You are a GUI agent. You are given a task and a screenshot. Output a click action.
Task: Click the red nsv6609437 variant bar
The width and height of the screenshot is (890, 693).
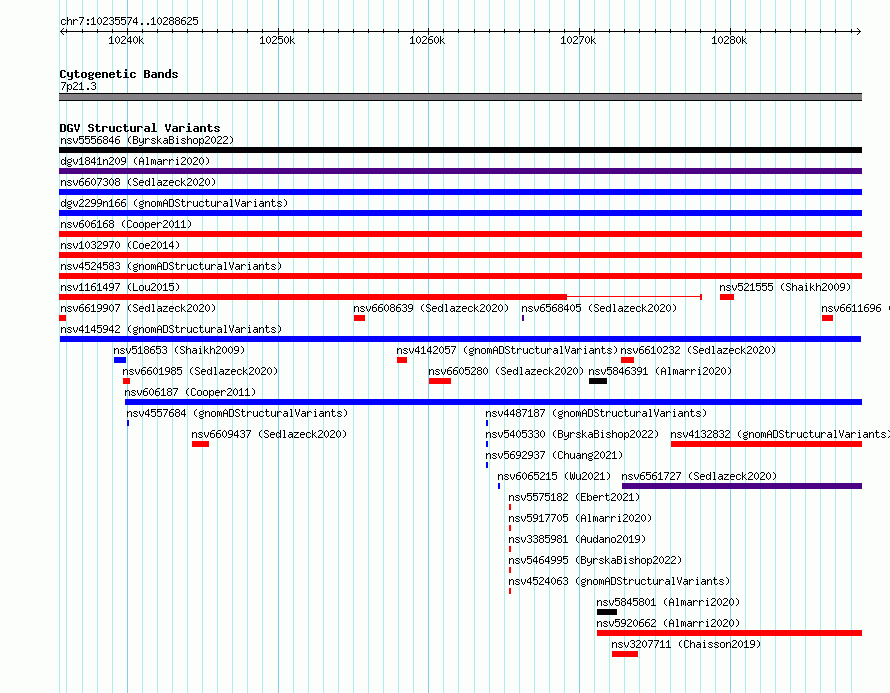200,444
